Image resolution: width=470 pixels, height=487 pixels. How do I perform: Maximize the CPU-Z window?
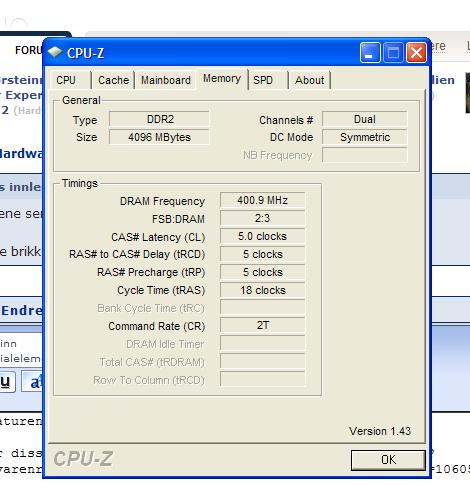point(393,52)
